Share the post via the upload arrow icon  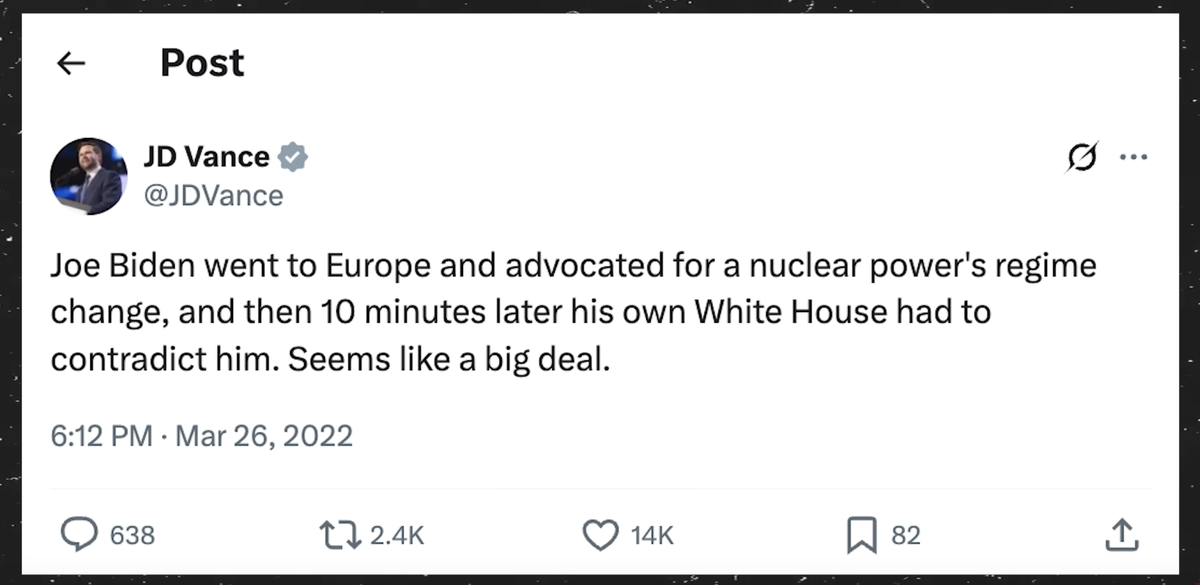(x=1122, y=535)
